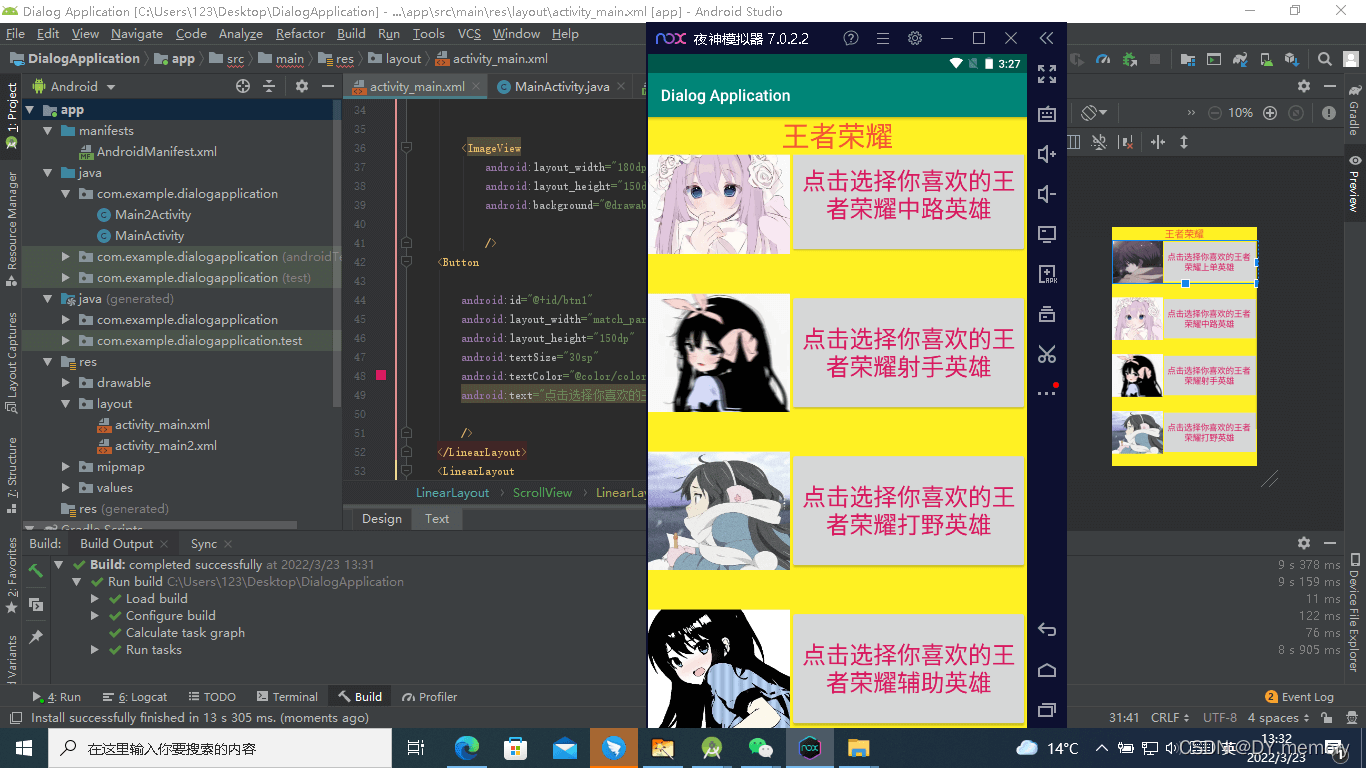Click Project panel collapse all icon
1366x768 pixels.
[x=269, y=87]
